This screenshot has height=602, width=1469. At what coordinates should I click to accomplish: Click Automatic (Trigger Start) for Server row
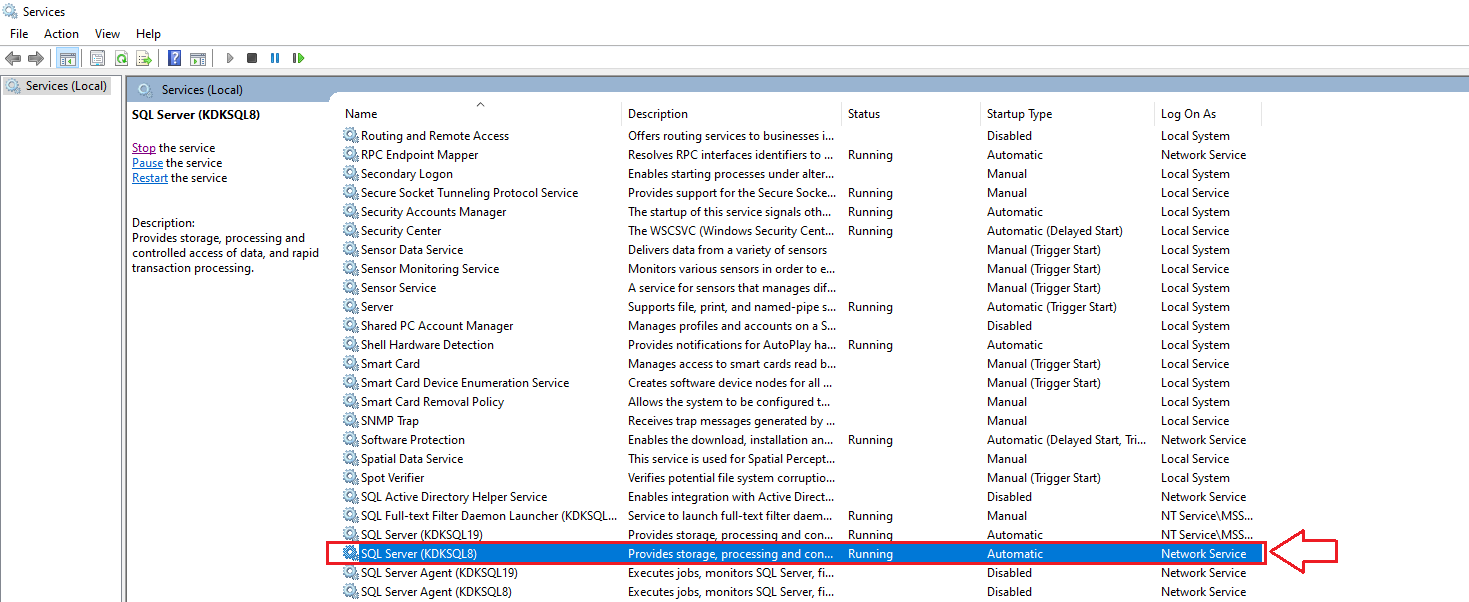point(1051,306)
